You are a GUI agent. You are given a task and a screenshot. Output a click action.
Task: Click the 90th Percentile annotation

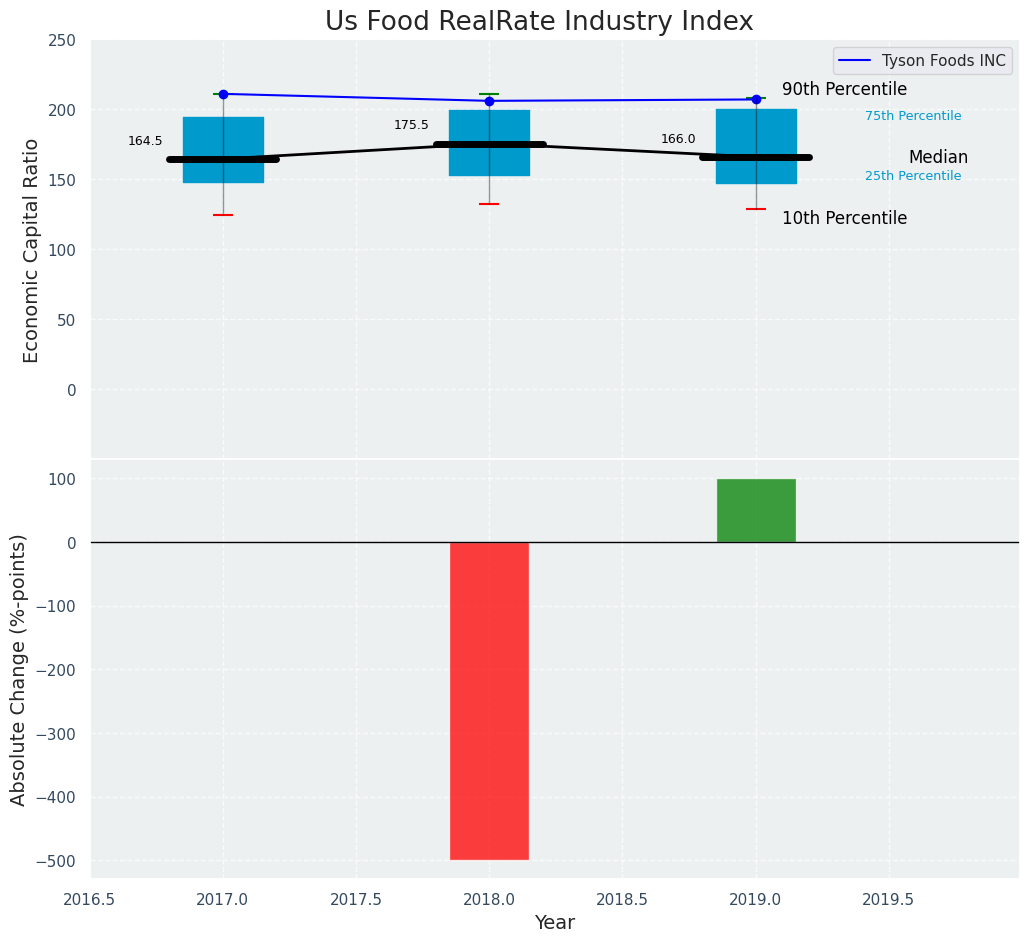844,89
